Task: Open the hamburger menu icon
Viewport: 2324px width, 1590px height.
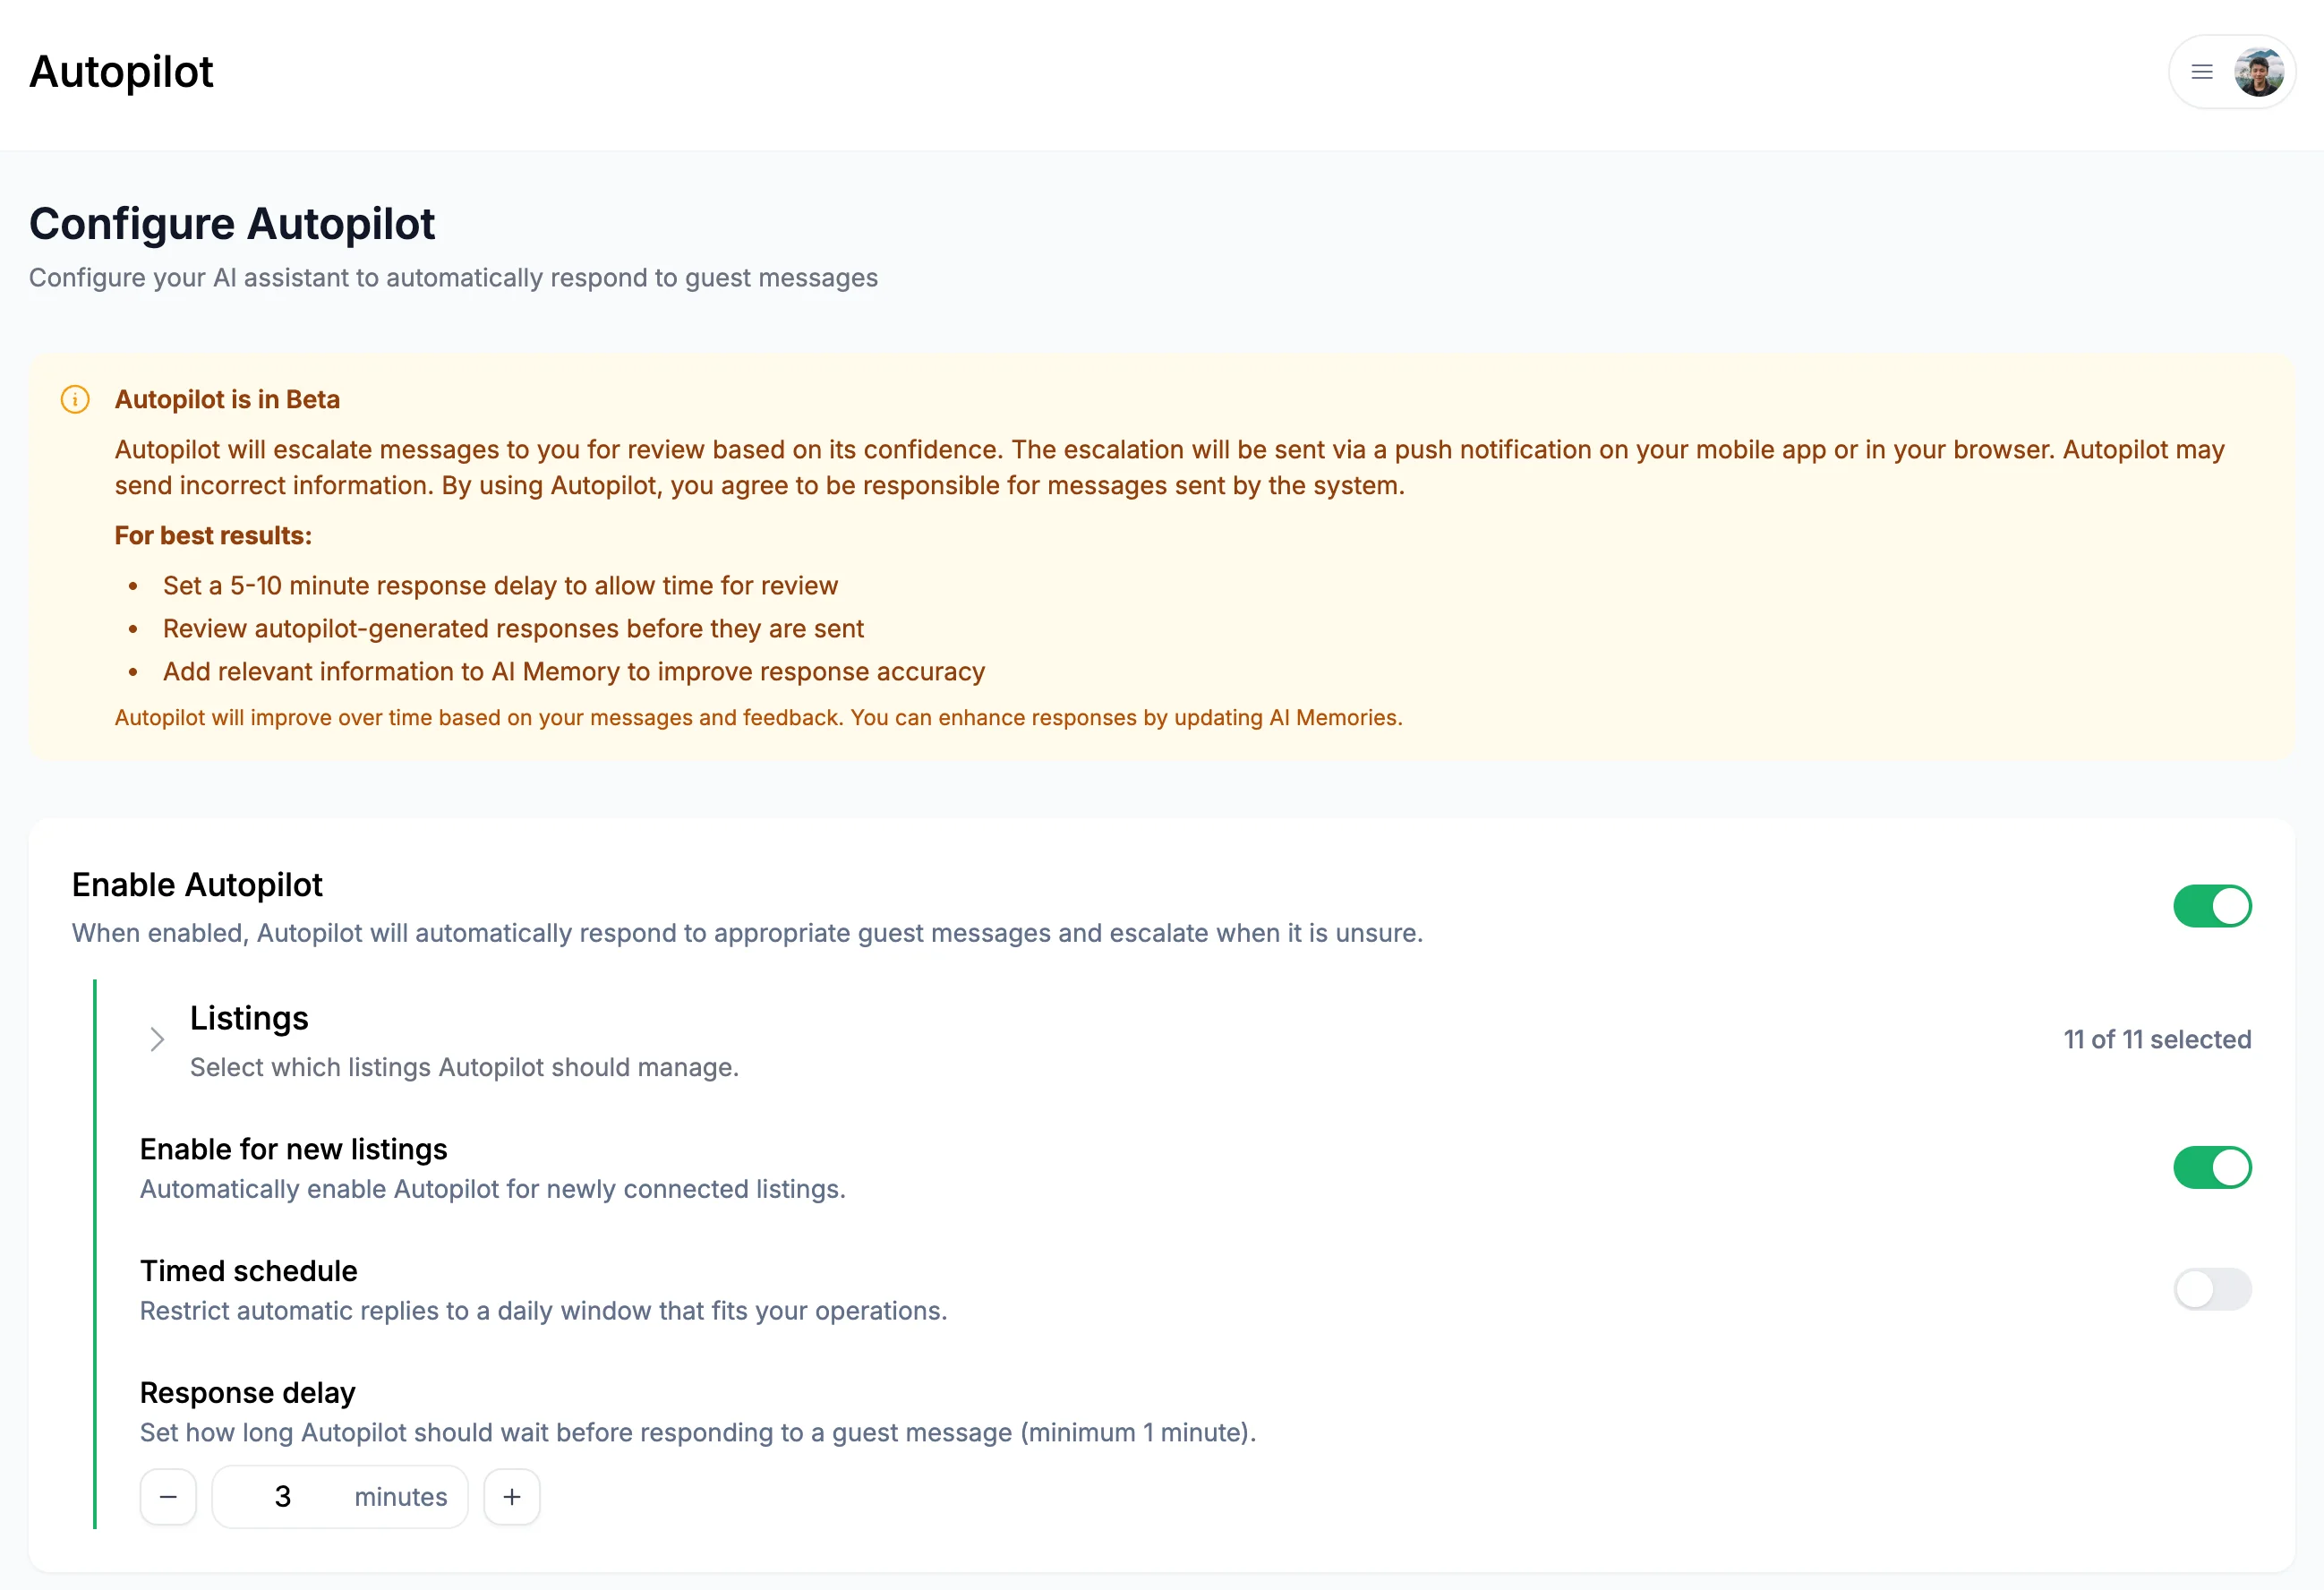Action: click(x=2201, y=72)
